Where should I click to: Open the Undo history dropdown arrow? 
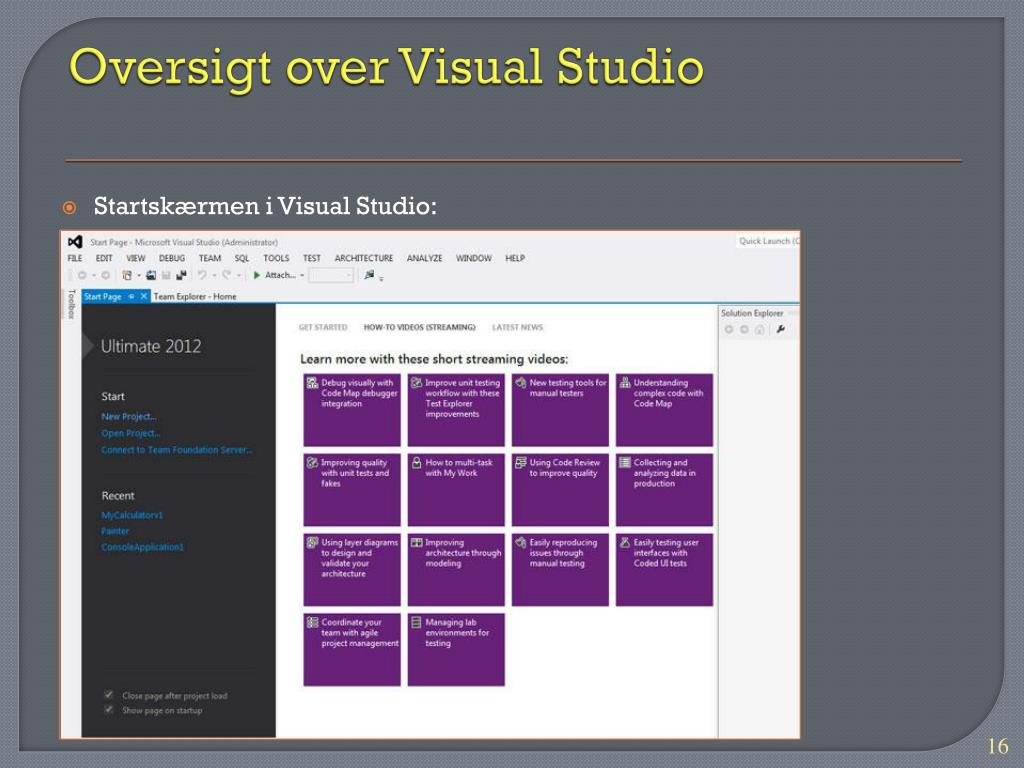pos(214,276)
